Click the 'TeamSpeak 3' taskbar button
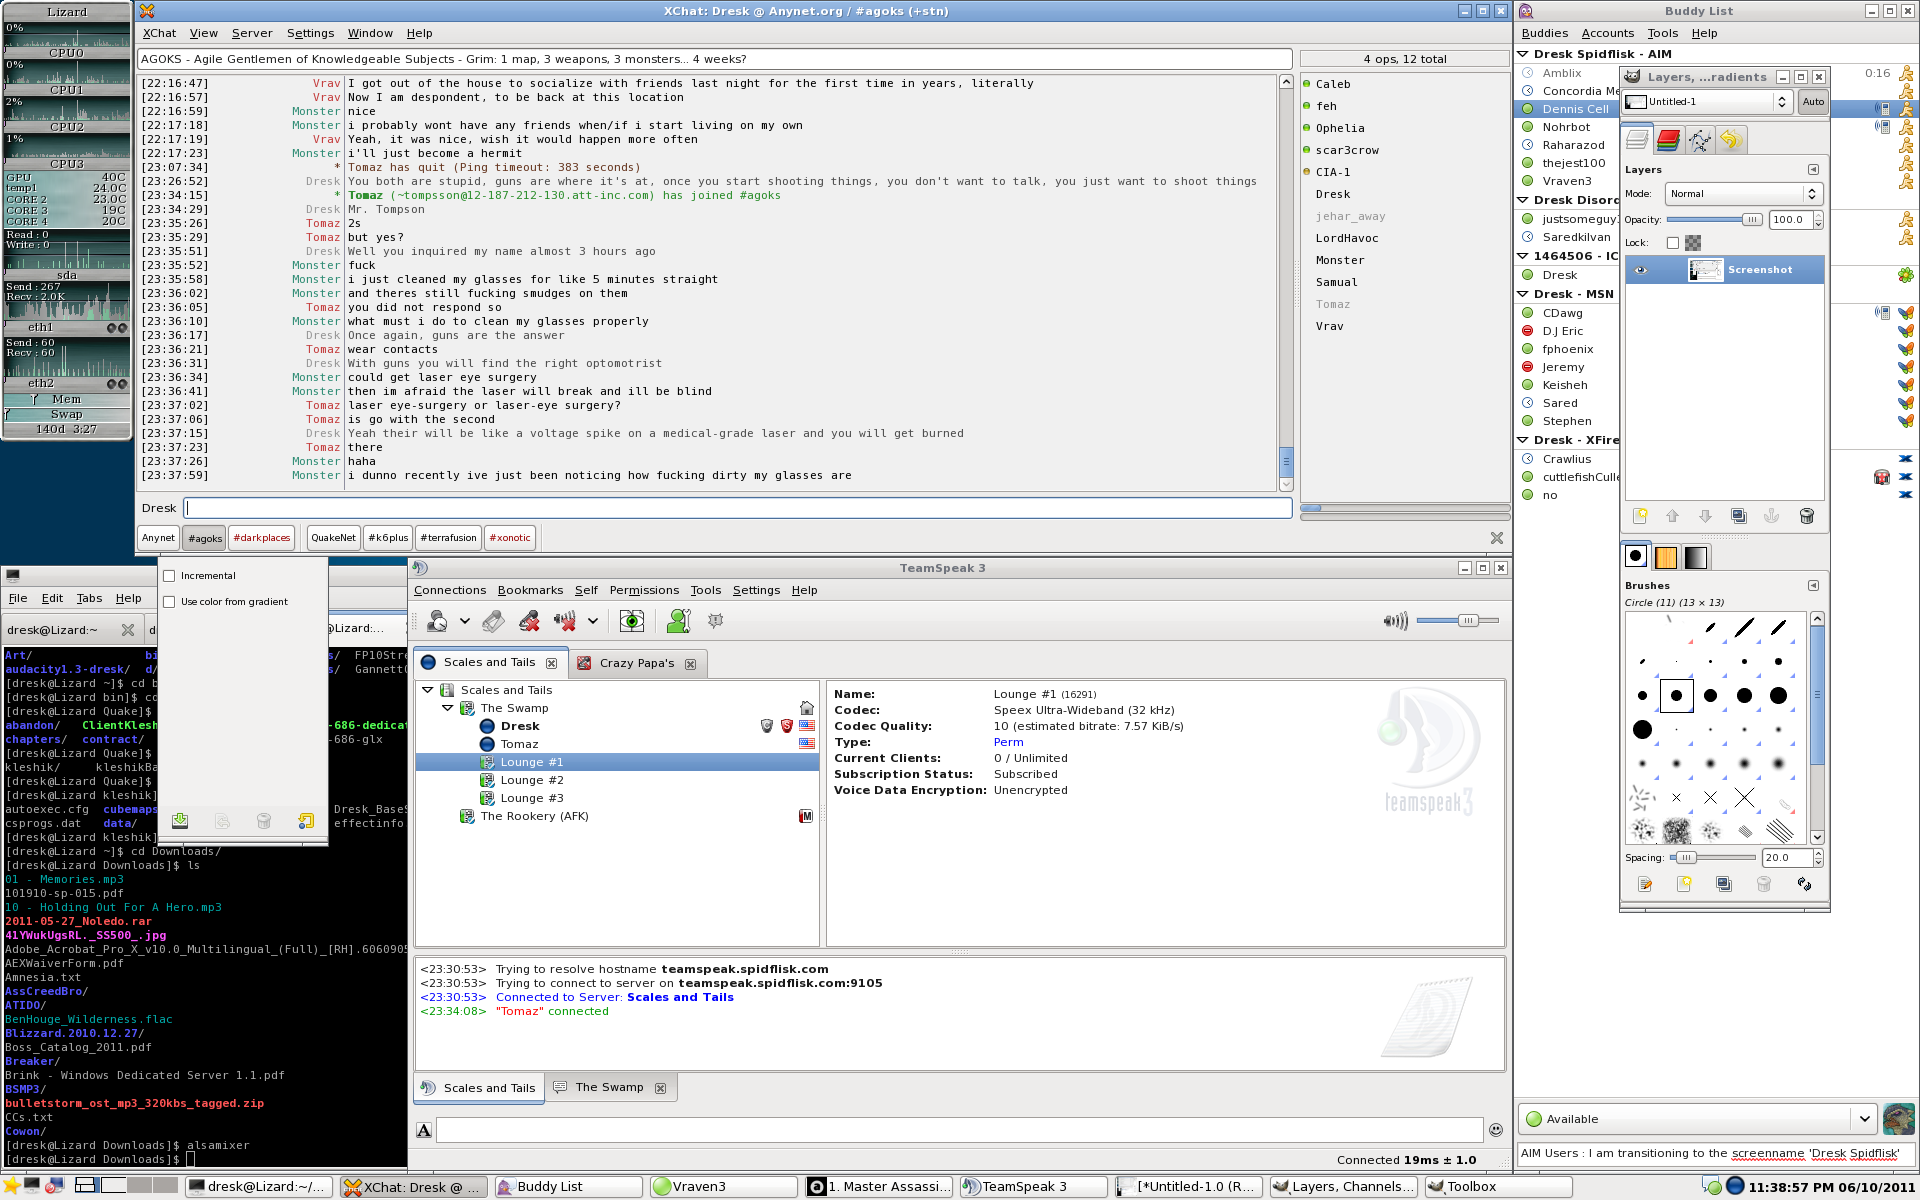The image size is (1920, 1200). tap(1034, 1187)
